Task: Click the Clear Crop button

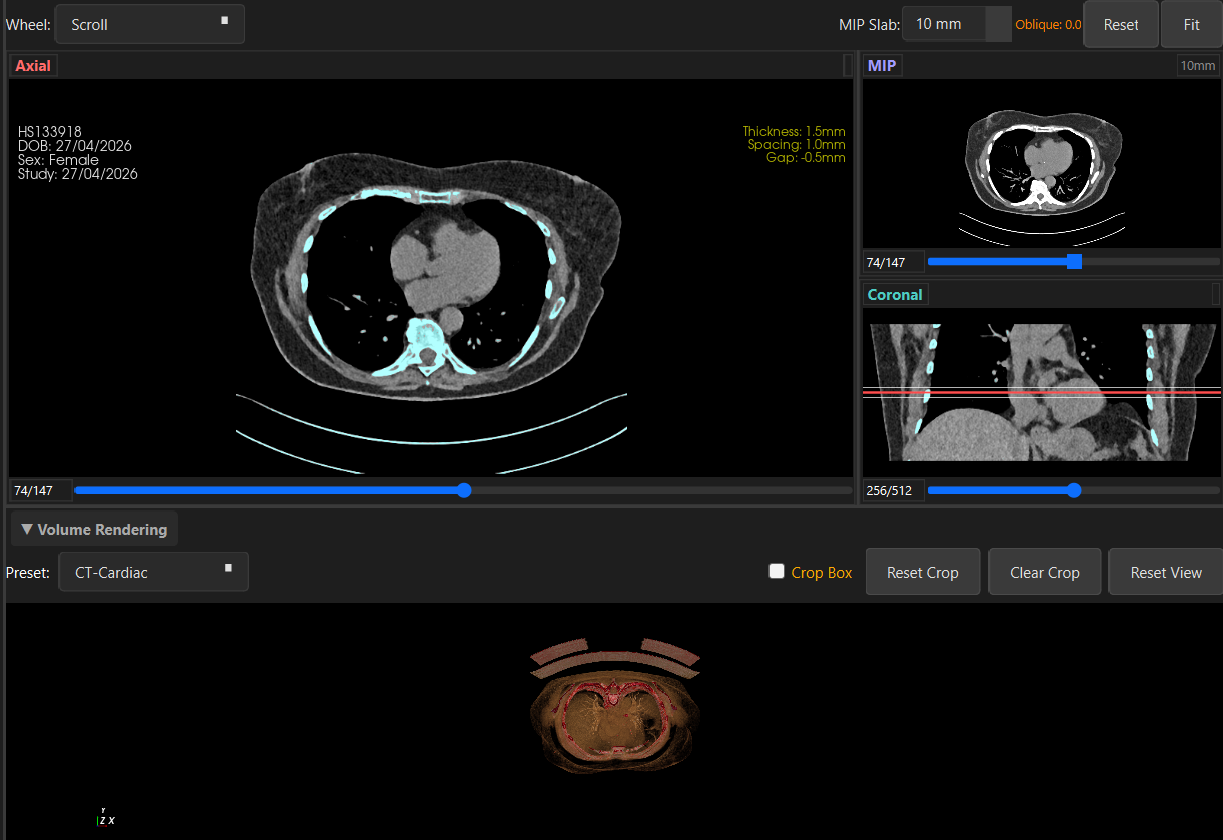Action: (x=1045, y=572)
